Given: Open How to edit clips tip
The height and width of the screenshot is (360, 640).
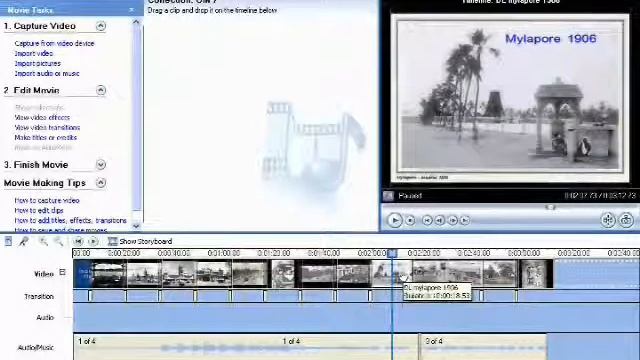Looking at the screenshot, I should tap(39, 211).
